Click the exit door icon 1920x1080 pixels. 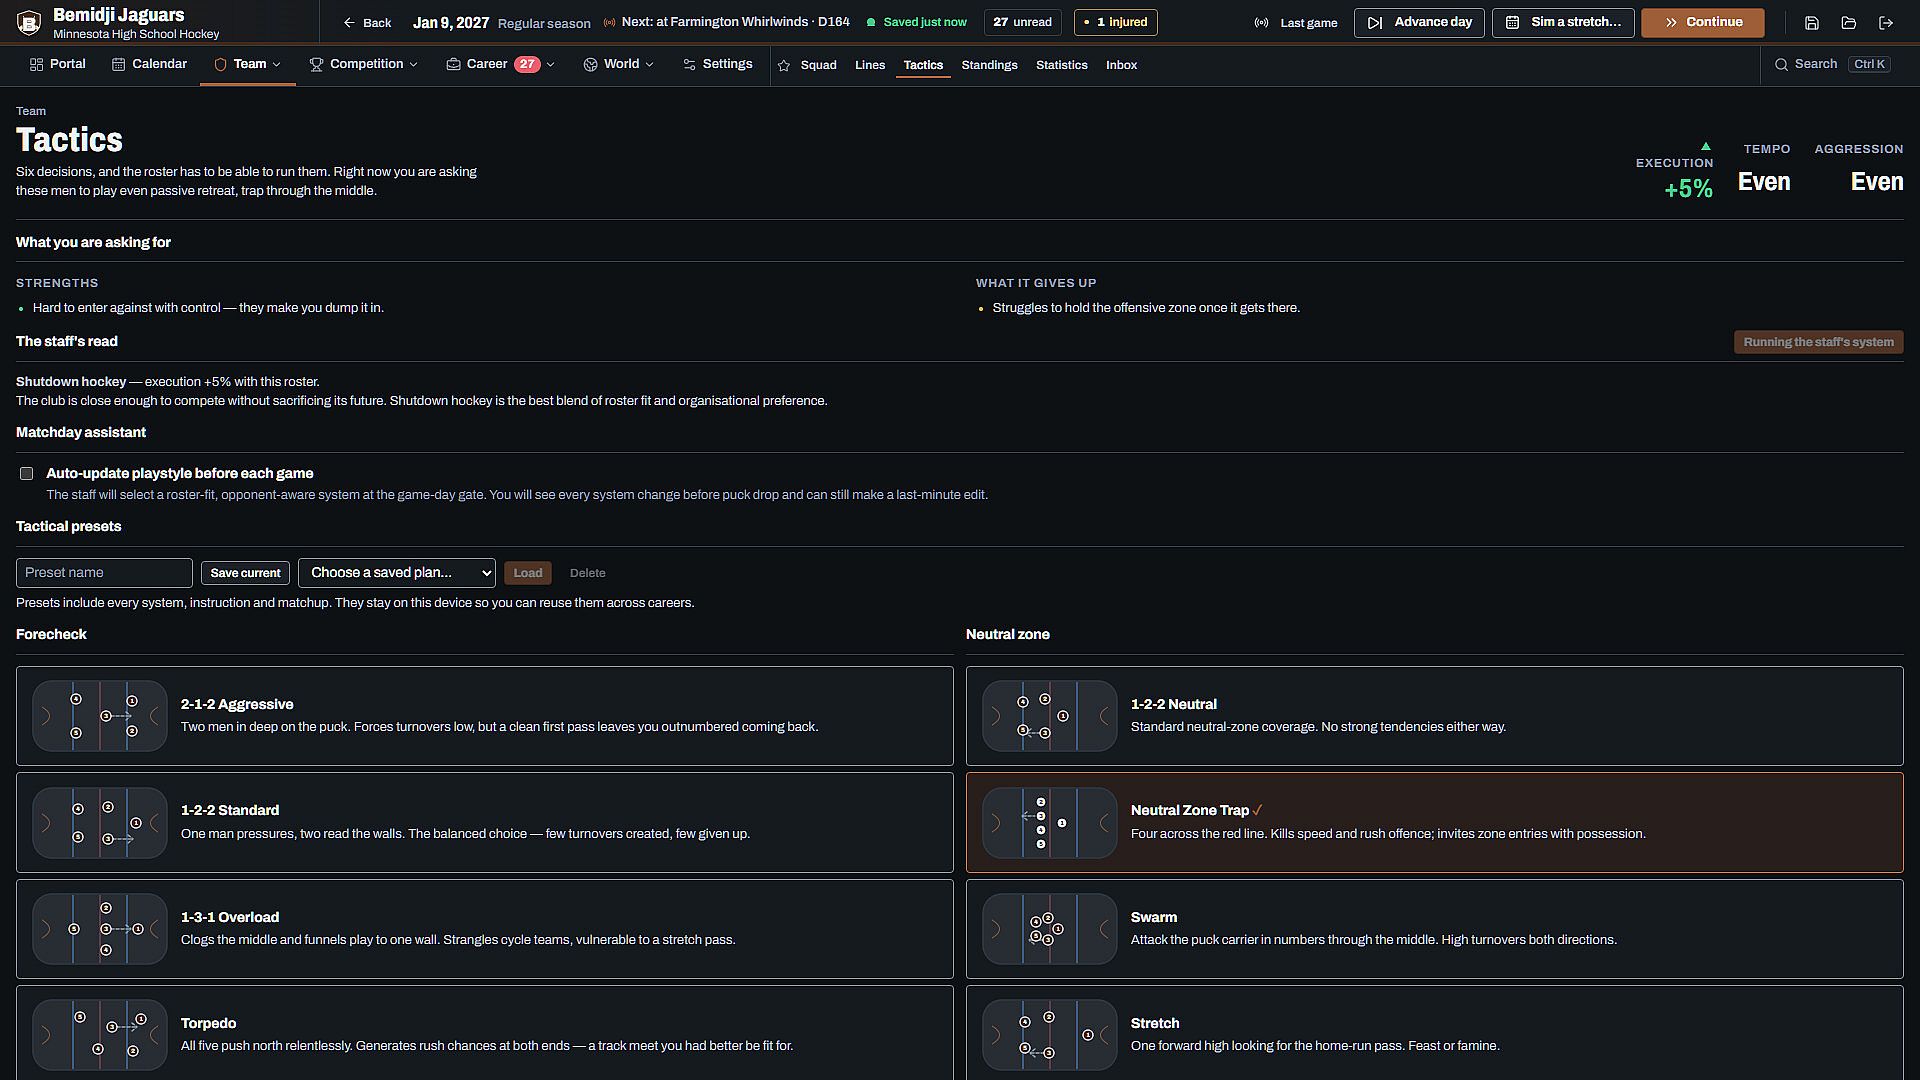pos(1886,22)
